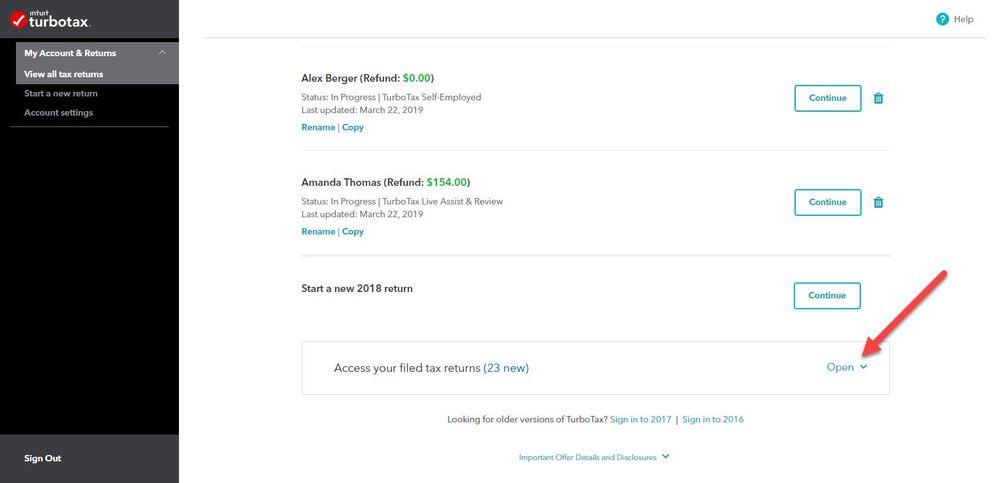Choose Start a new return in sidebar
Image resolution: width=999 pixels, height=483 pixels.
click(x=61, y=93)
